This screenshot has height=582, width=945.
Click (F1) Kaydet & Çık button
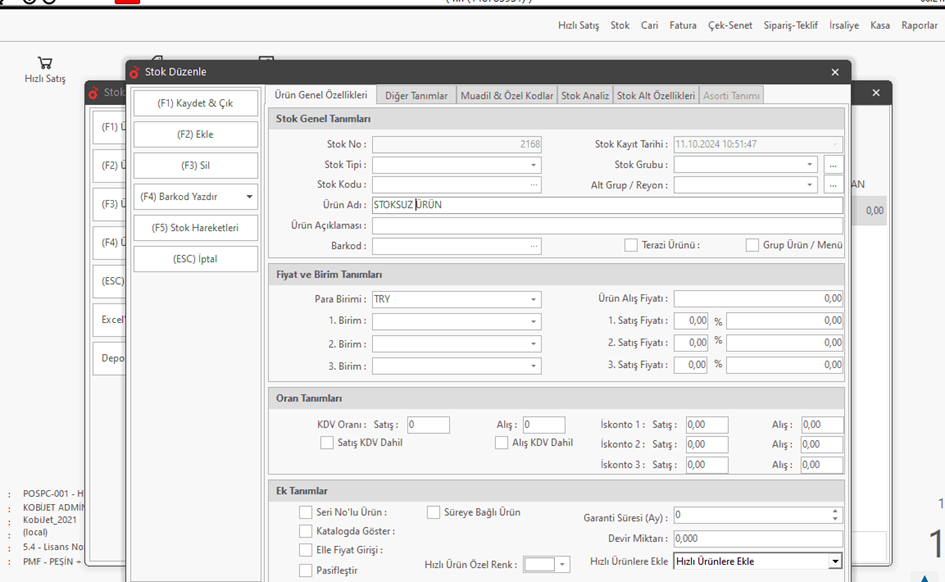pos(195,103)
